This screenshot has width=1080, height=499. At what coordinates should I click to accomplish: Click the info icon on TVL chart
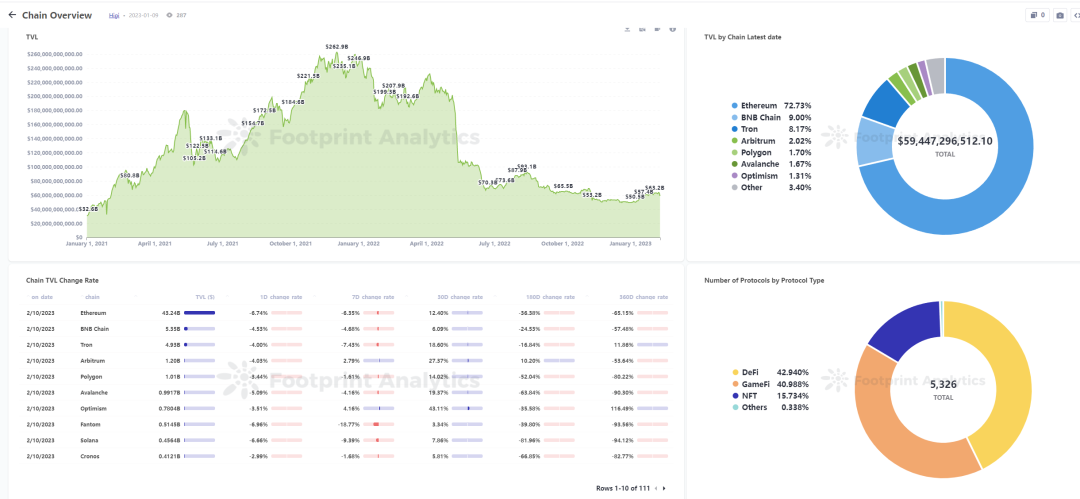click(x=673, y=29)
